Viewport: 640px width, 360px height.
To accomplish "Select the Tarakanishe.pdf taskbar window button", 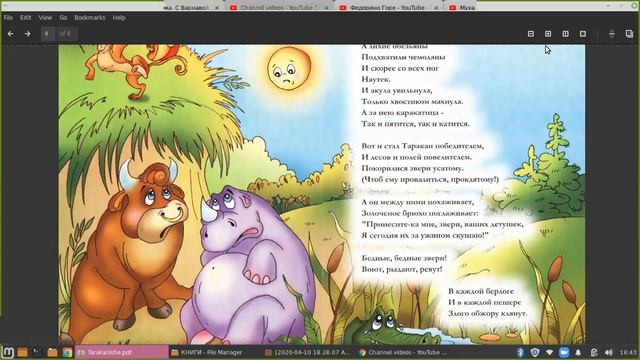I will [121, 352].
